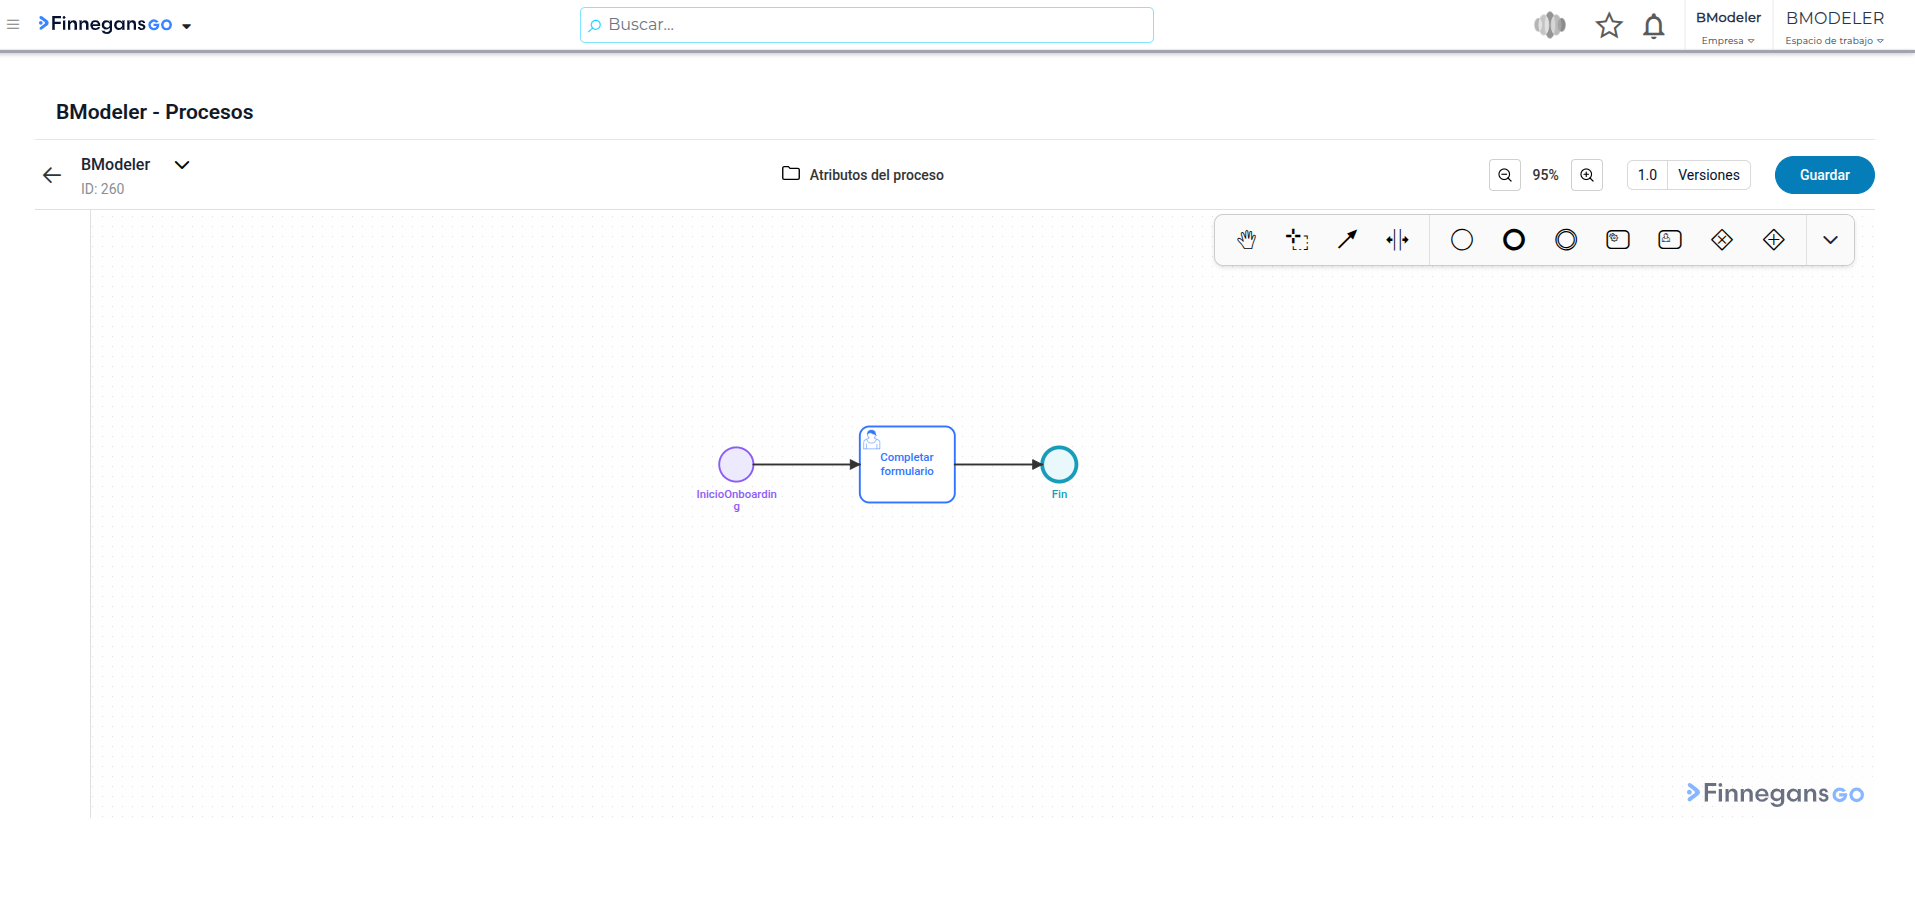Click the user icon inside Completar formulario
Viewport: 1915px width, 906px height.
pos(871,439)
